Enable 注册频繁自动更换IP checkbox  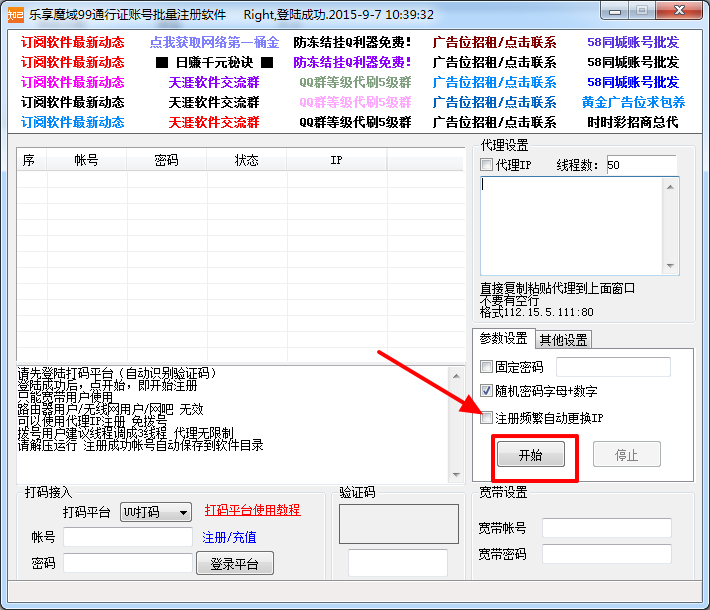(x=486, y=418)
